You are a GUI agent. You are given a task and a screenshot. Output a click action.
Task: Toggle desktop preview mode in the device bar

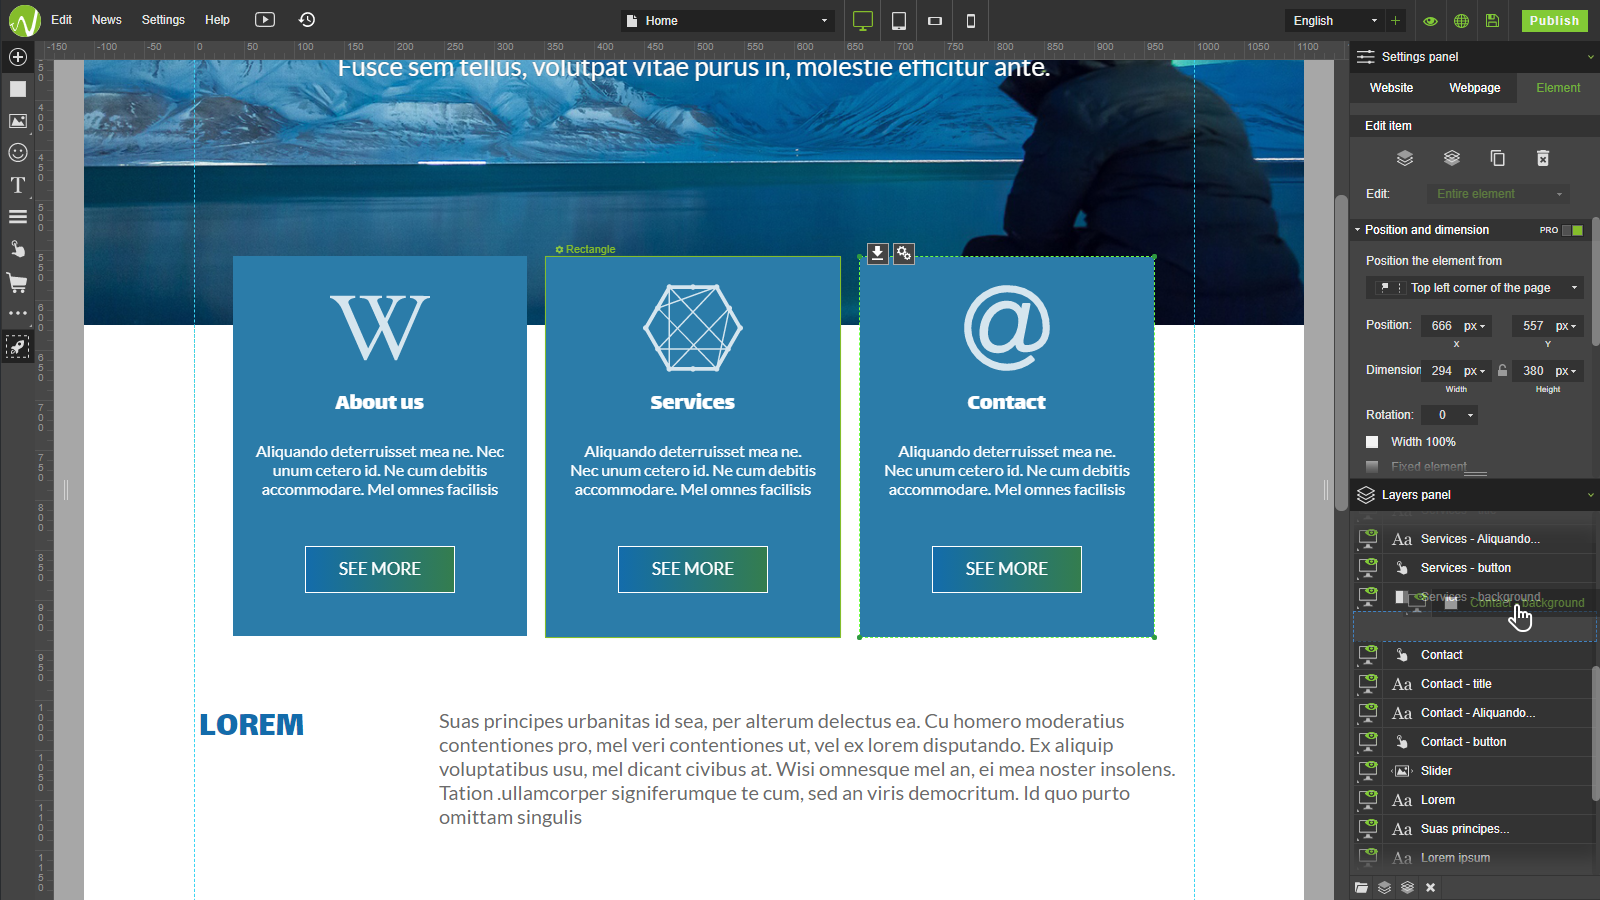tap(860, 20)
